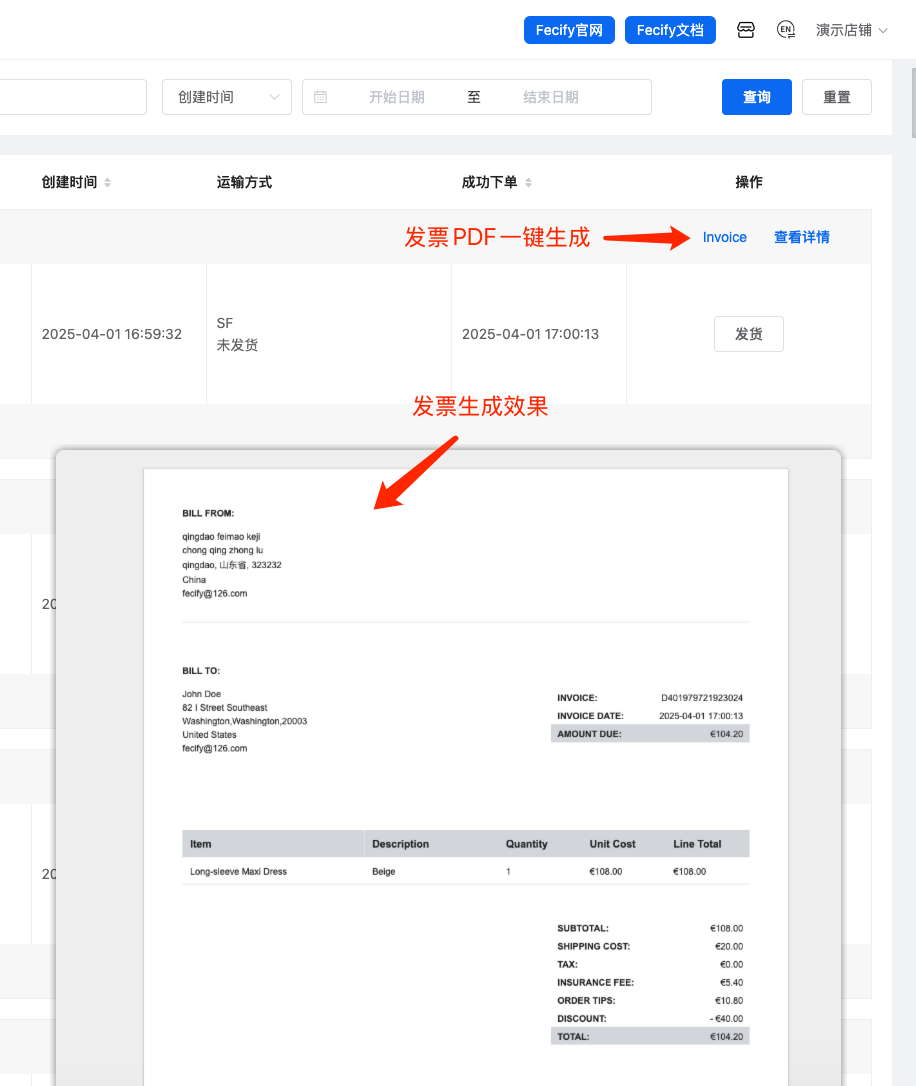The image size is (916, 1086).
Task: Select the 开始日期 start date field
Action: (x=397, y=97)
